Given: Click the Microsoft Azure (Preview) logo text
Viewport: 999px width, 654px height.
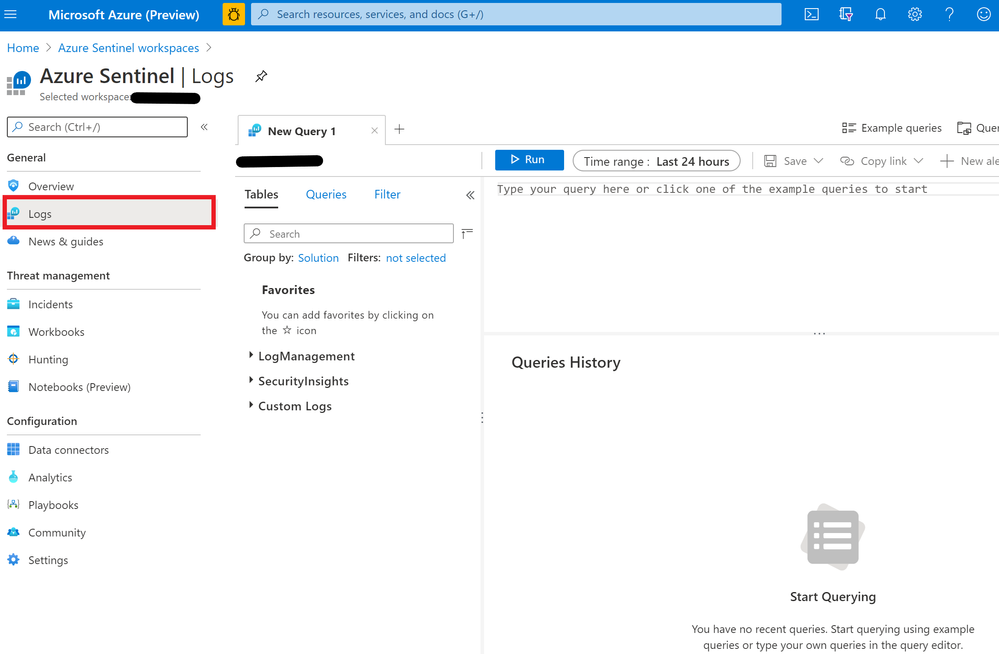Looking at the screenshot, I should click(124, 14).
